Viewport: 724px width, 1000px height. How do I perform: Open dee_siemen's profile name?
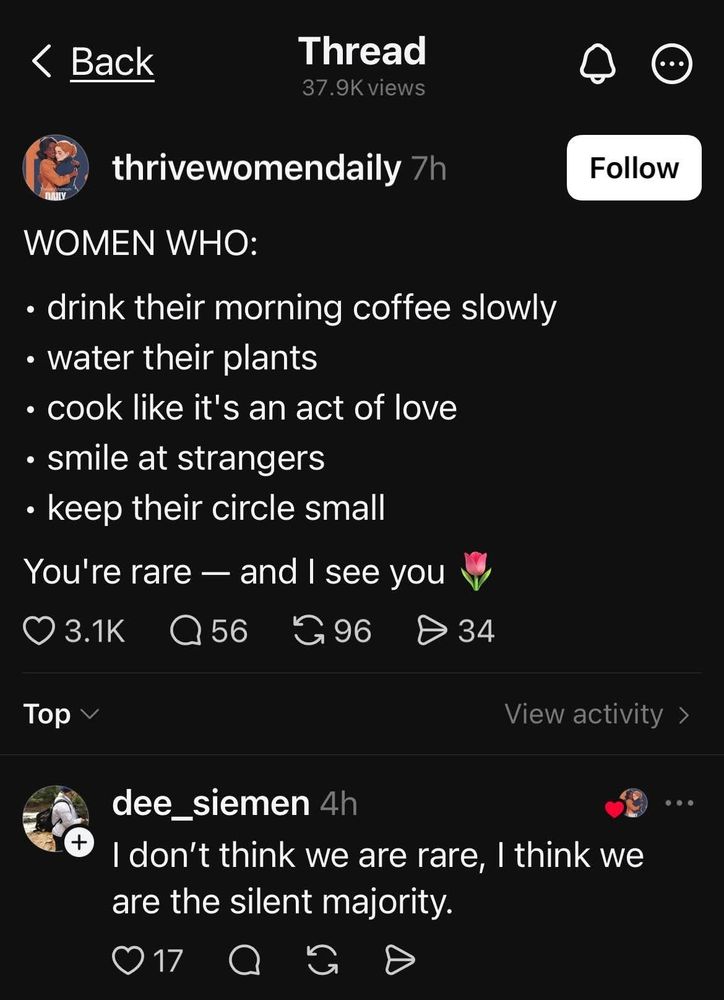tap(211, 803)
